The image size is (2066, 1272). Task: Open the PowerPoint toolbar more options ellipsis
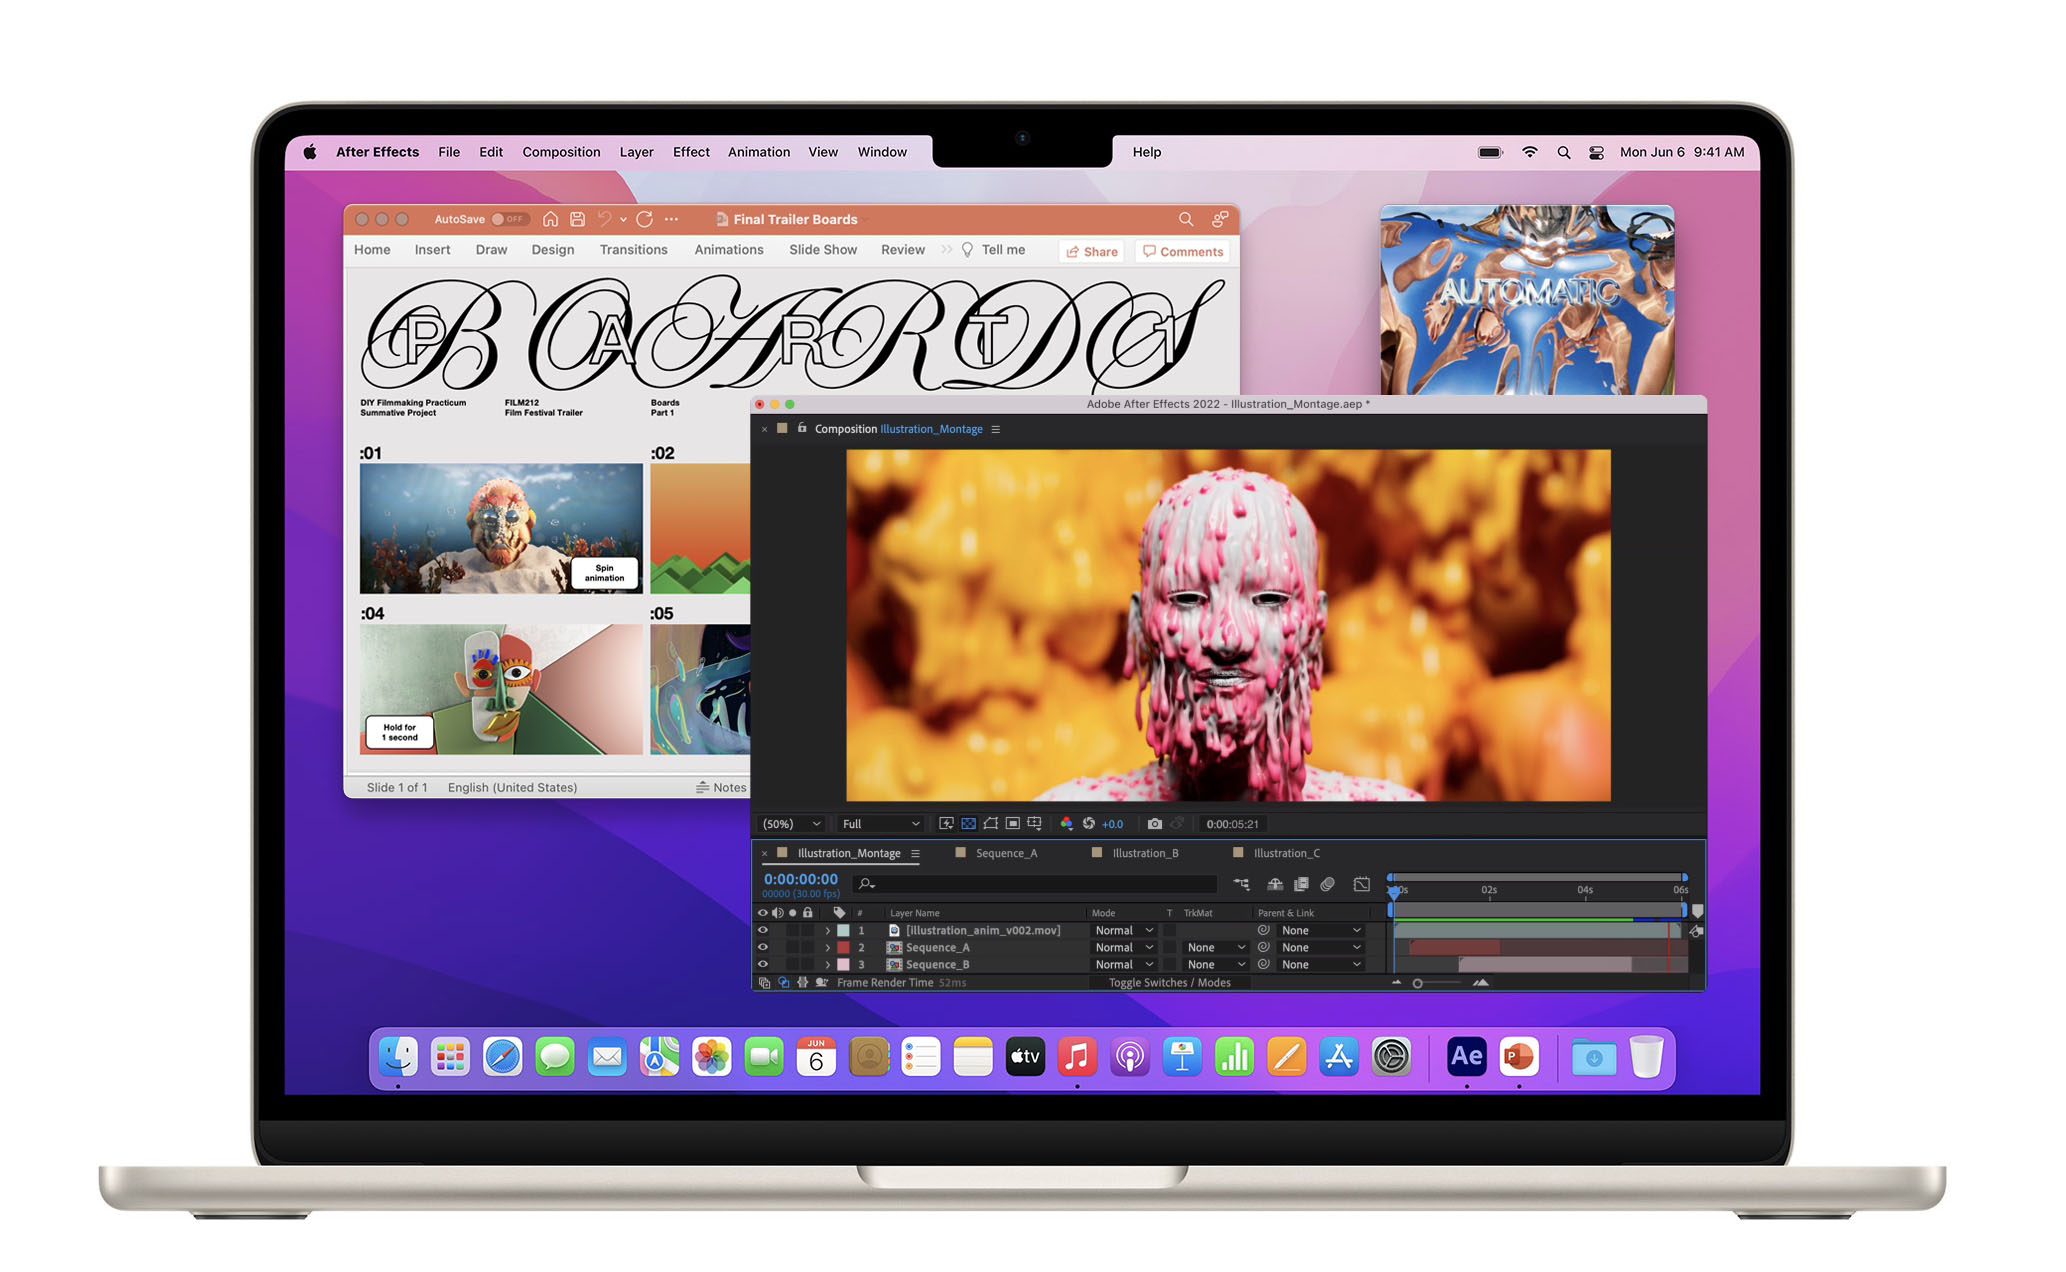coord(672,219)
